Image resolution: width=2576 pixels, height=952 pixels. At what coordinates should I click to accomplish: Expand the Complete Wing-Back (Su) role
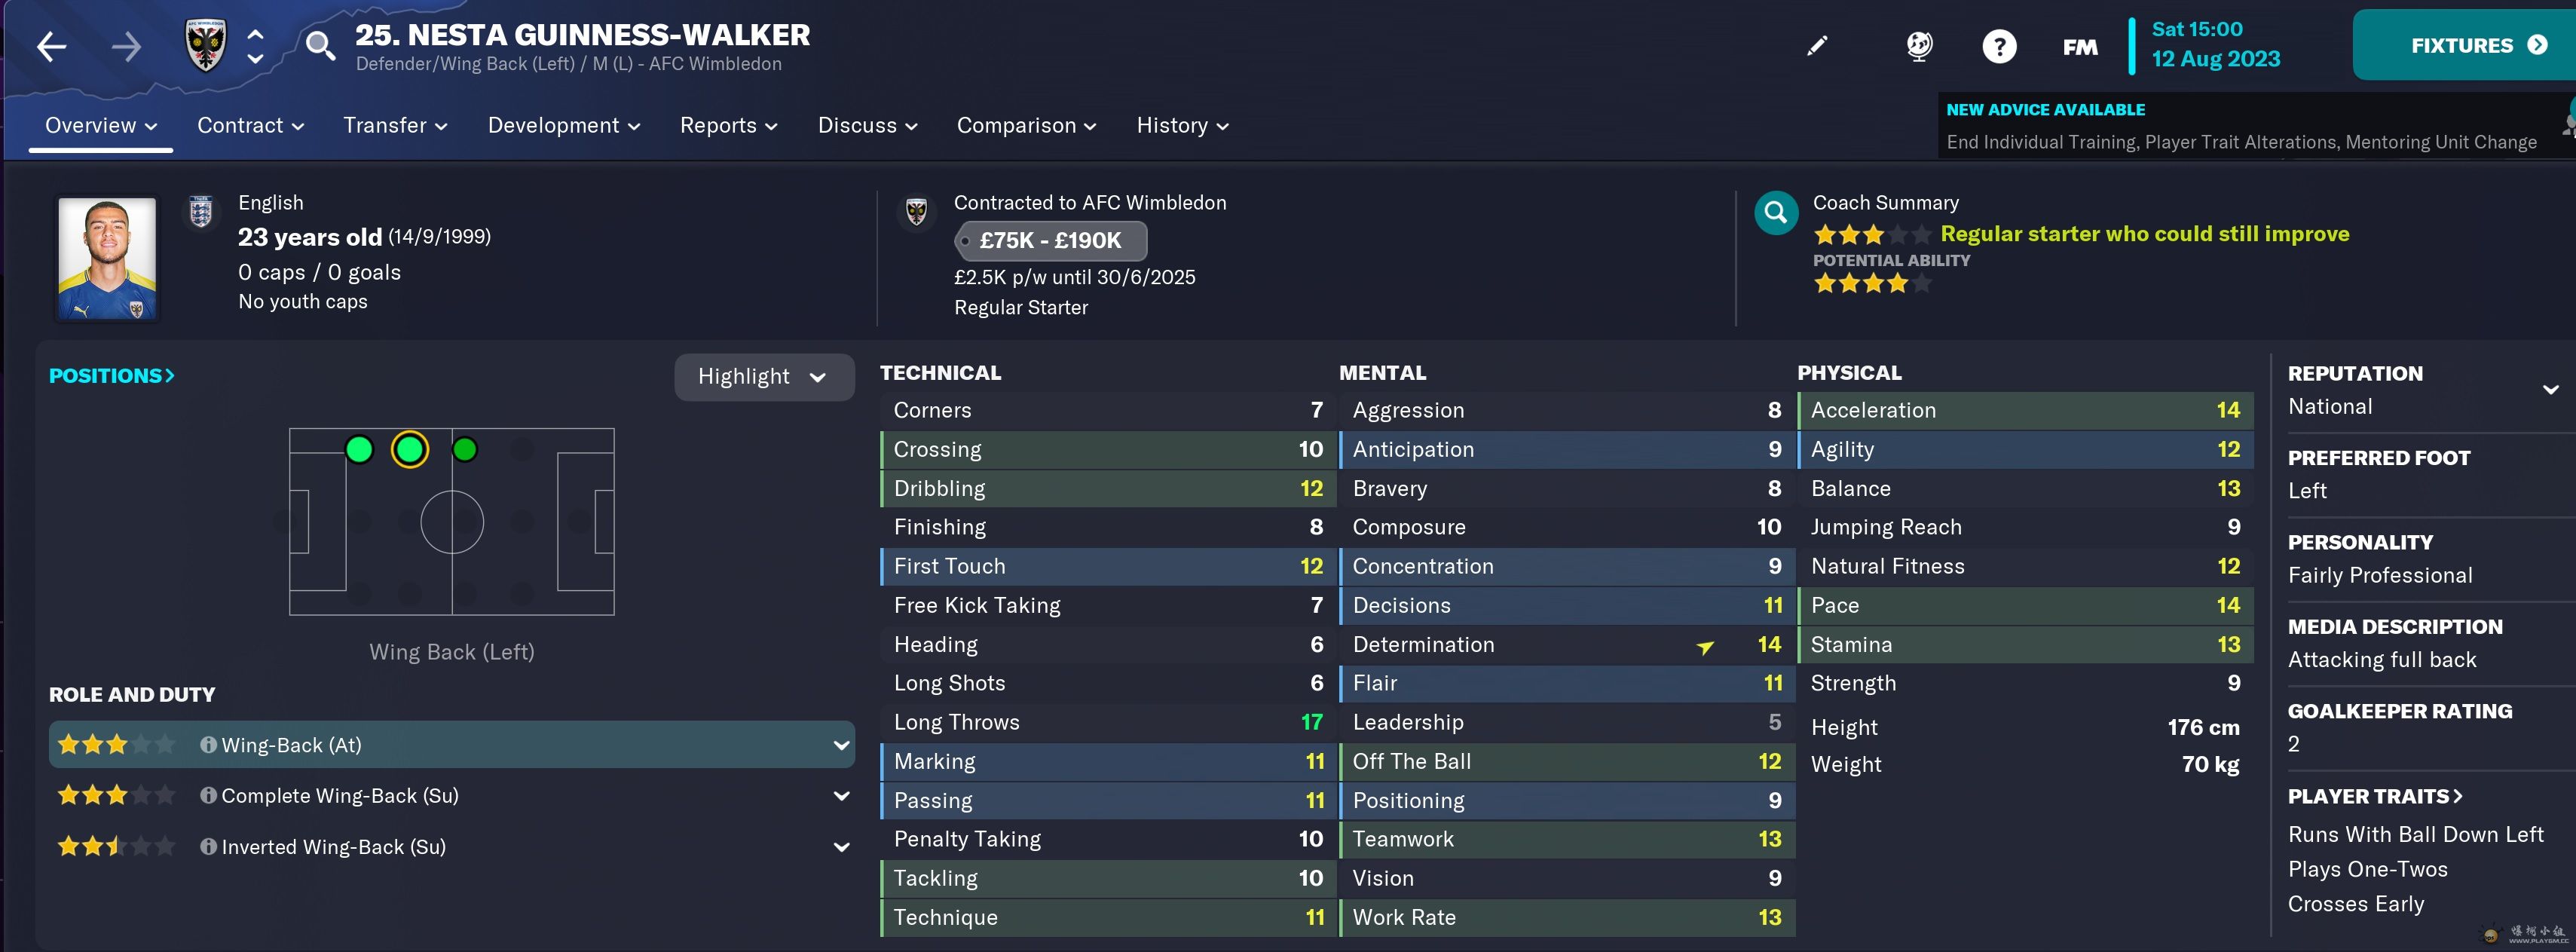(841, 796)
